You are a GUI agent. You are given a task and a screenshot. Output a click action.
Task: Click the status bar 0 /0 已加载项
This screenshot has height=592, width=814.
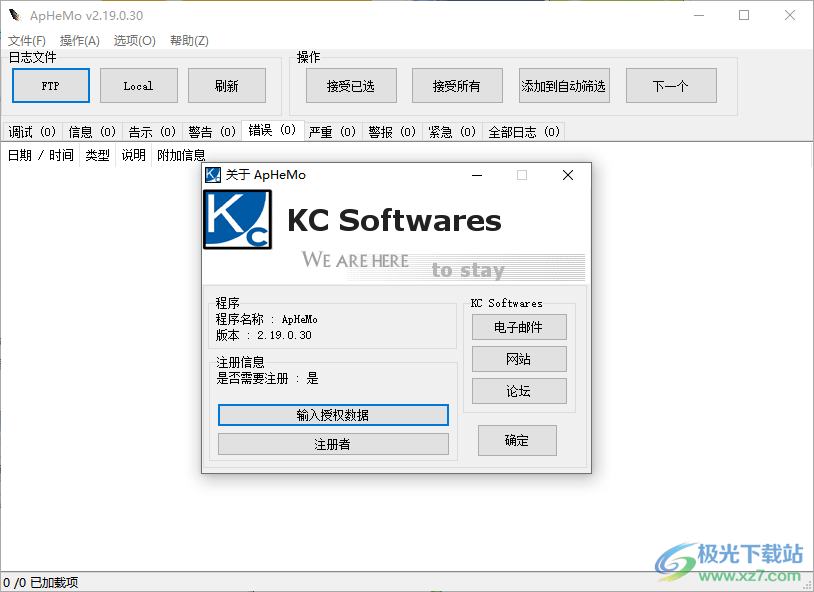(40, 583)
